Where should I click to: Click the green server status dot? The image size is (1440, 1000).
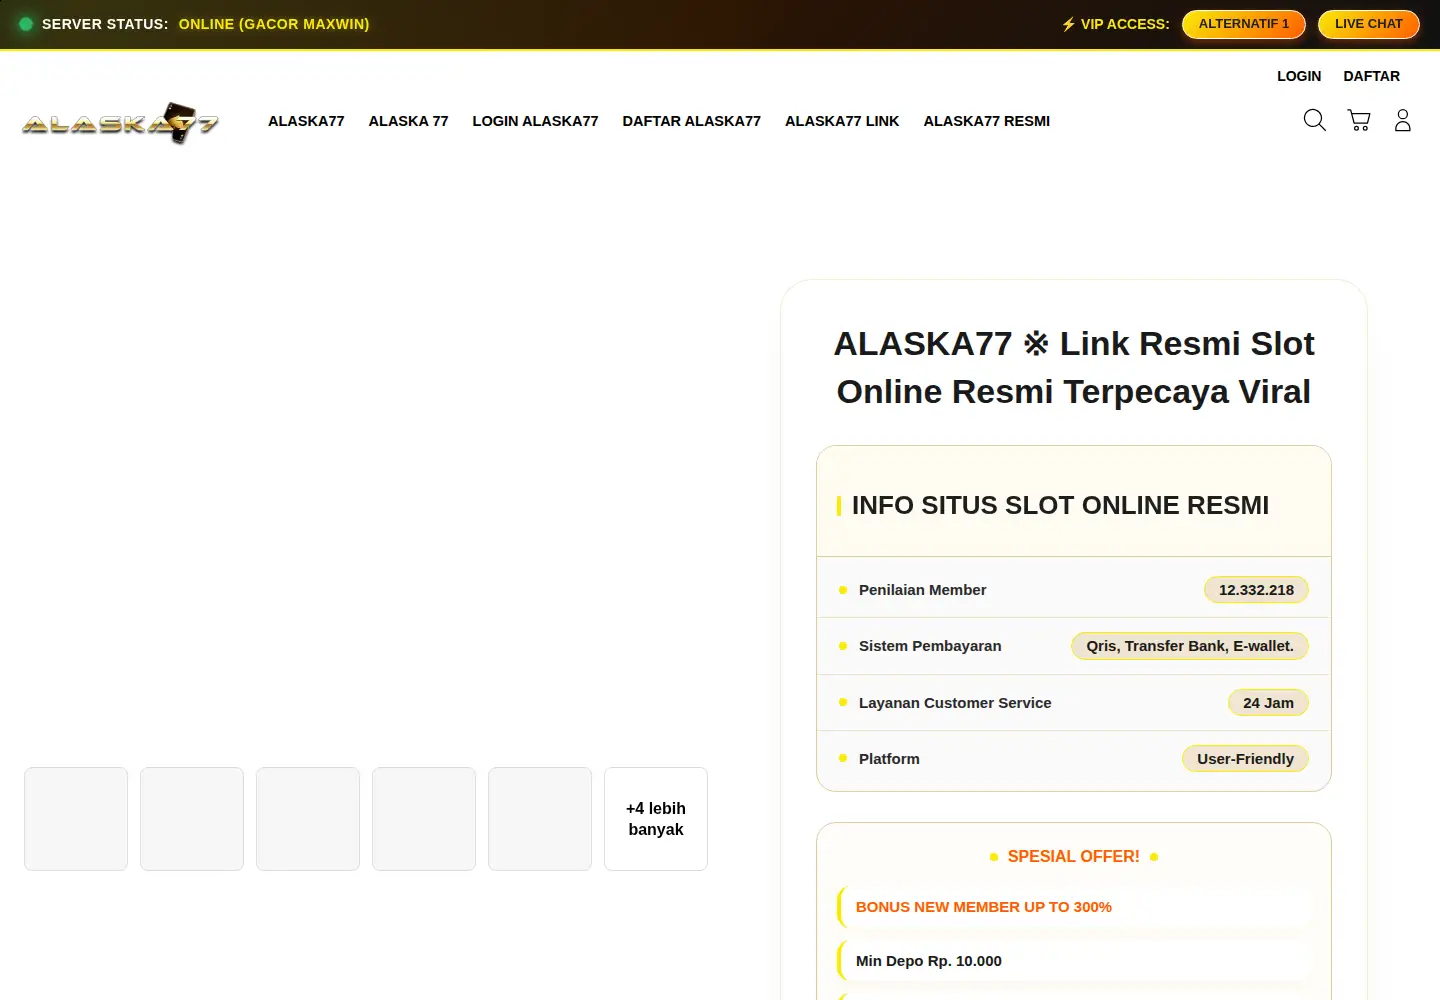click(x=26, y=24)
